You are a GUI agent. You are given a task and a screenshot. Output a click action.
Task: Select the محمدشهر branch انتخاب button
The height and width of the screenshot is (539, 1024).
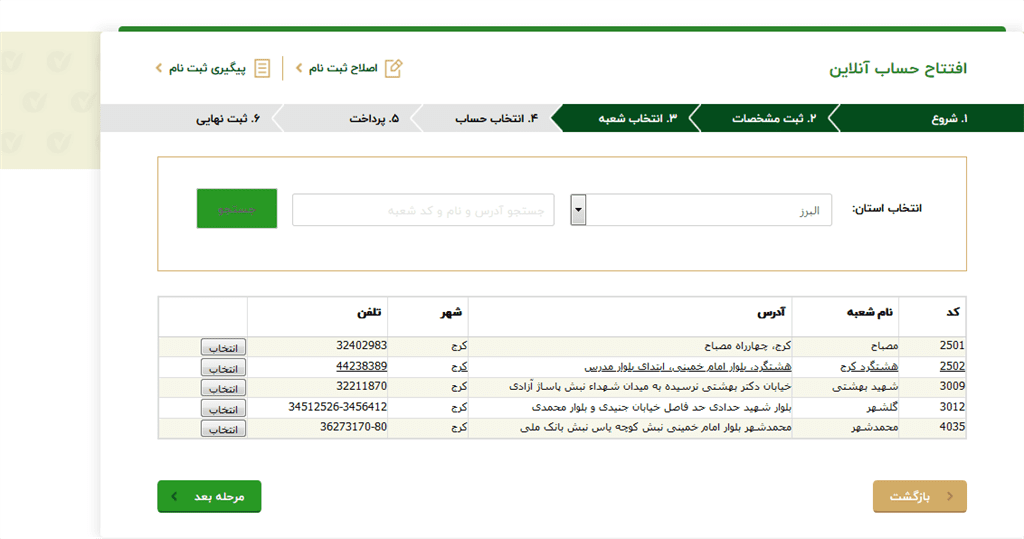[x=223, y=429]
